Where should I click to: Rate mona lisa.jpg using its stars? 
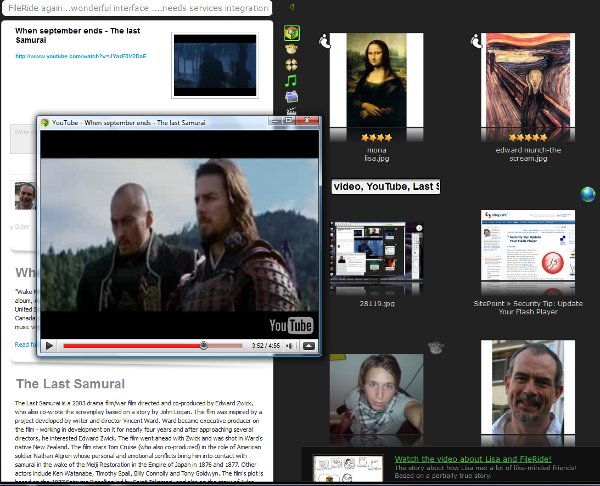pyautogui.click(x=377, y=137)
